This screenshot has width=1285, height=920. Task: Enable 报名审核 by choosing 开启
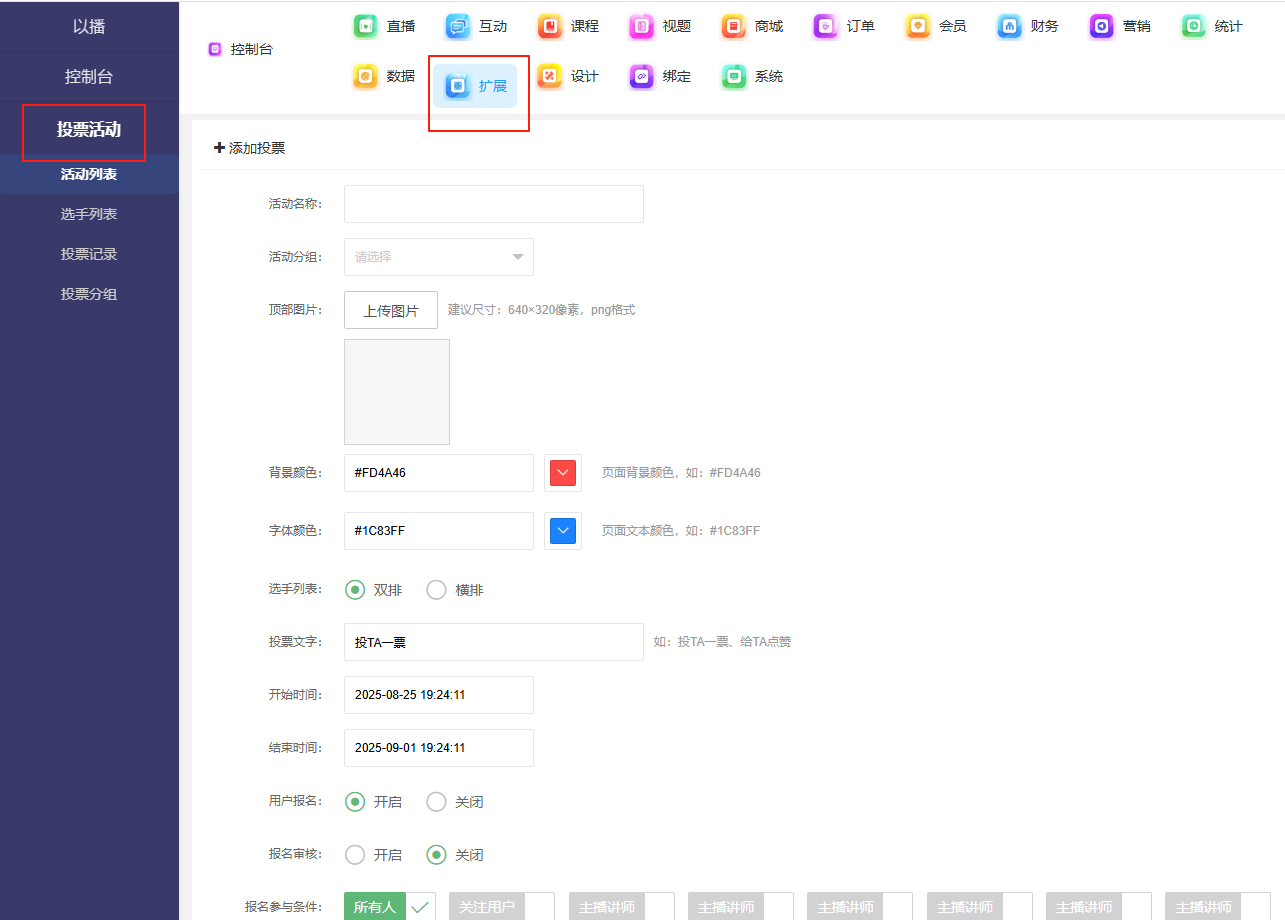click(354, 855)
